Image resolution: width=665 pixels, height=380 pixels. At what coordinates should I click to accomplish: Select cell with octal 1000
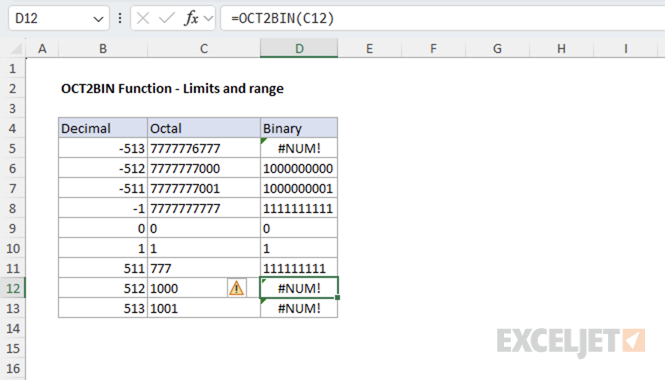pyautogui.click(x=204, y=288)
